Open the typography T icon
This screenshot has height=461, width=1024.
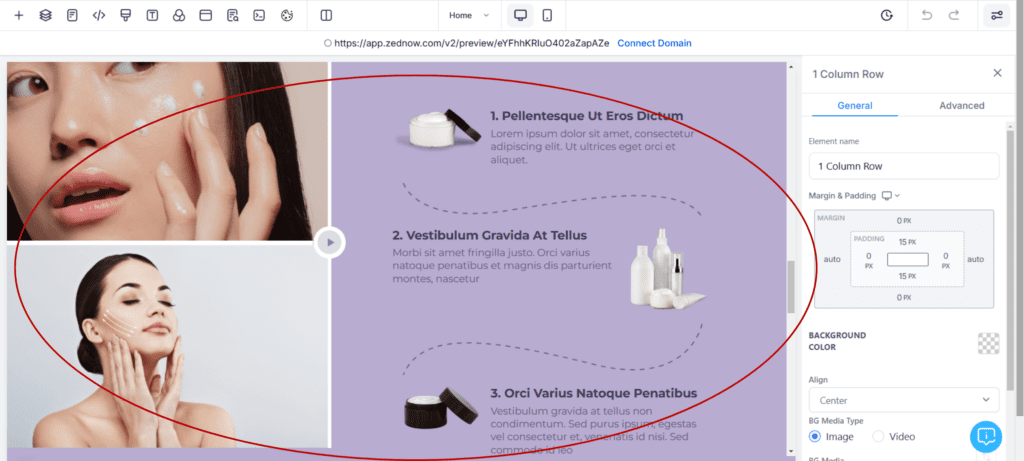tap(152, 16)
